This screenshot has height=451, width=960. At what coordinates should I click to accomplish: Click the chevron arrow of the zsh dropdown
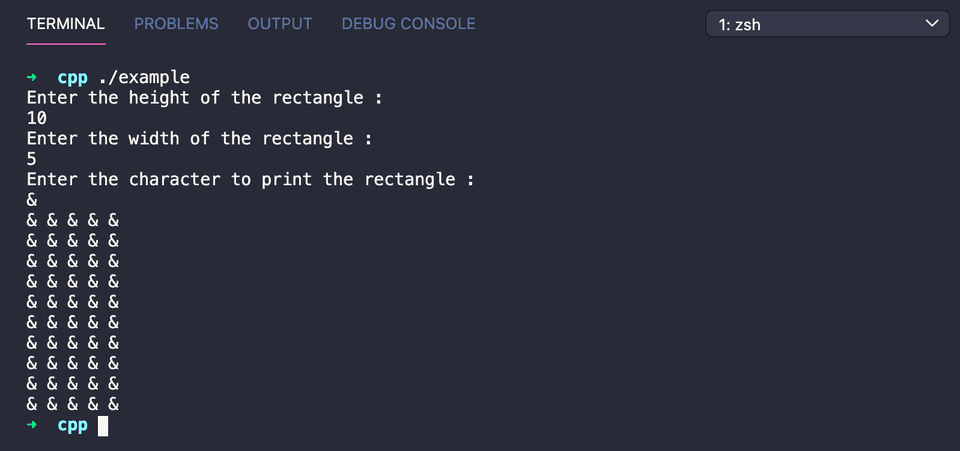tap(932, 23)
